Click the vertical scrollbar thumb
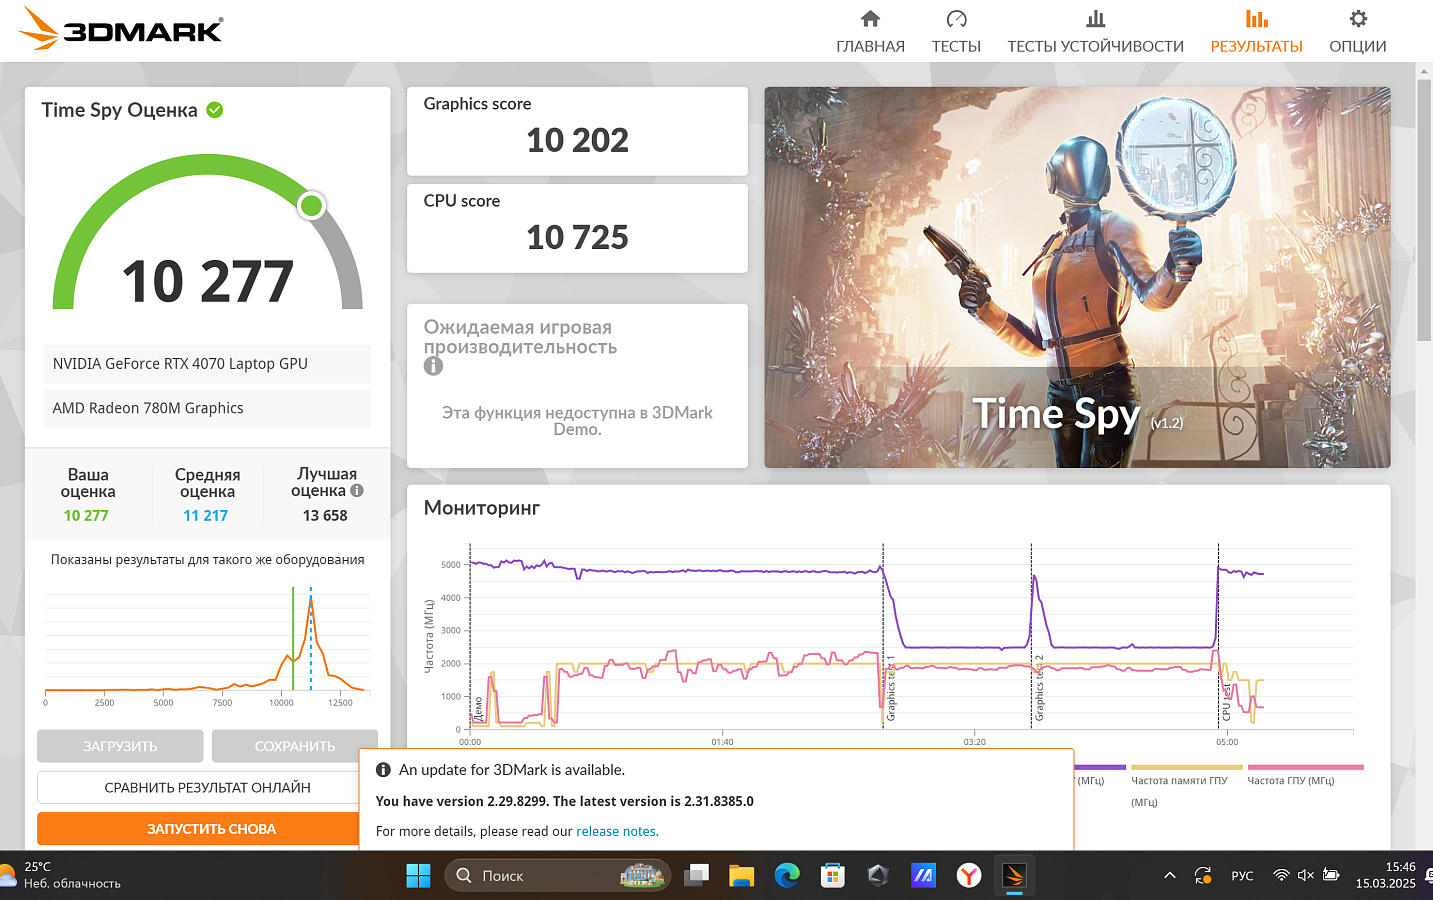This screenshot has width=1433, height=900. pos(1424,210)
